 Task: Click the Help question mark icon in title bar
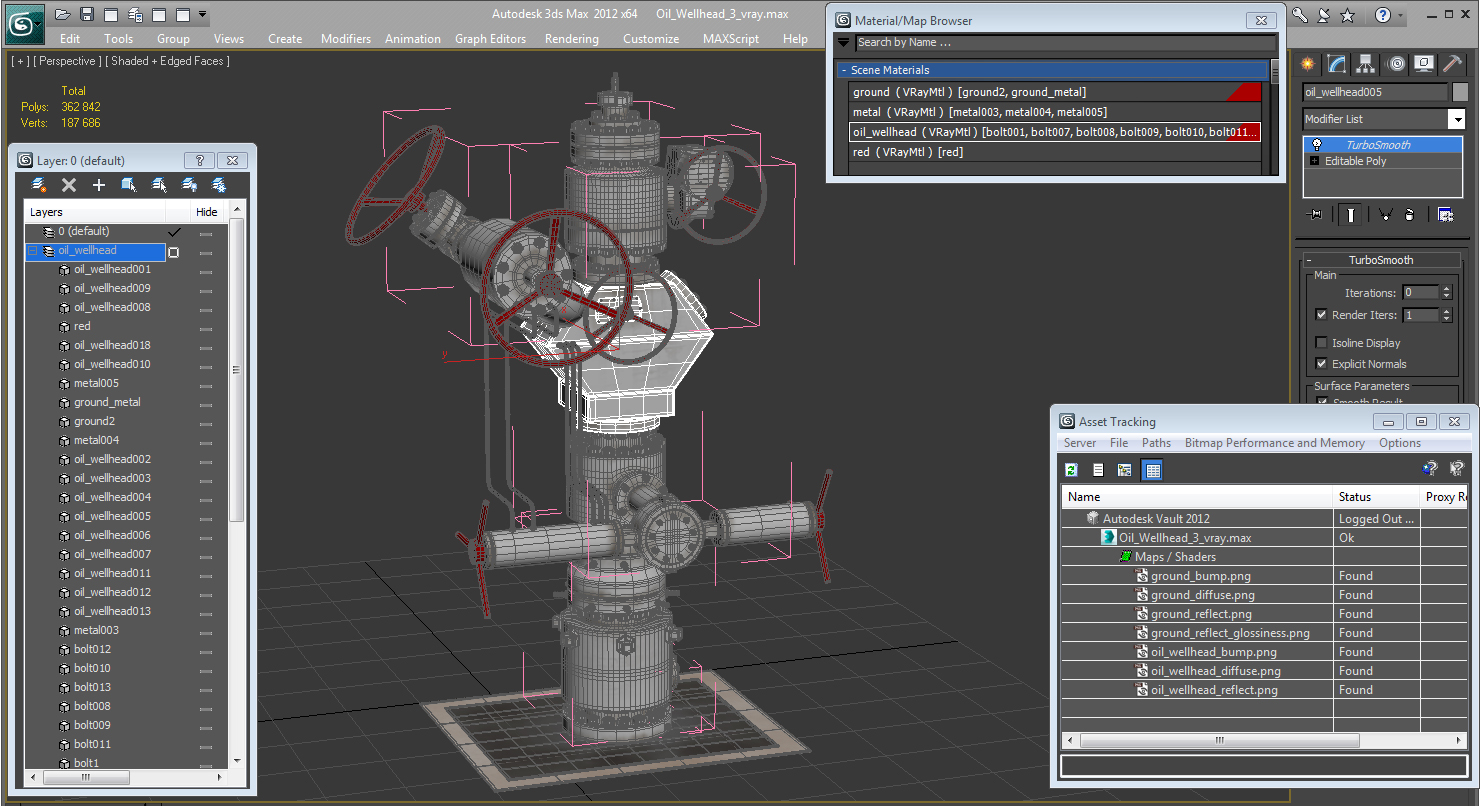pyautogui.click(x=1382, y=15)
